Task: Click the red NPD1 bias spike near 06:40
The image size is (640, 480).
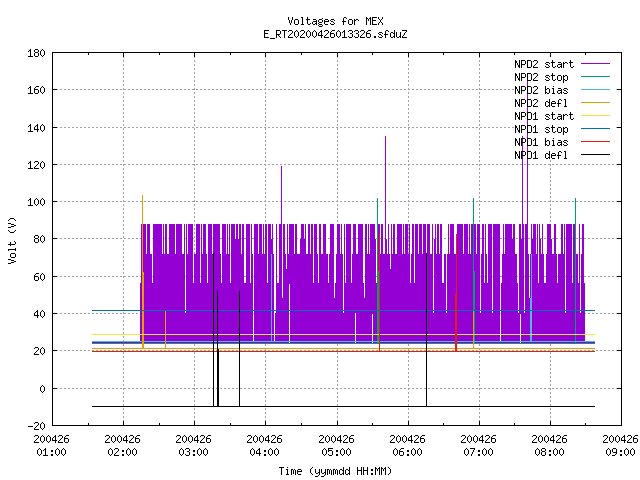Action: (x=456, y=292)
